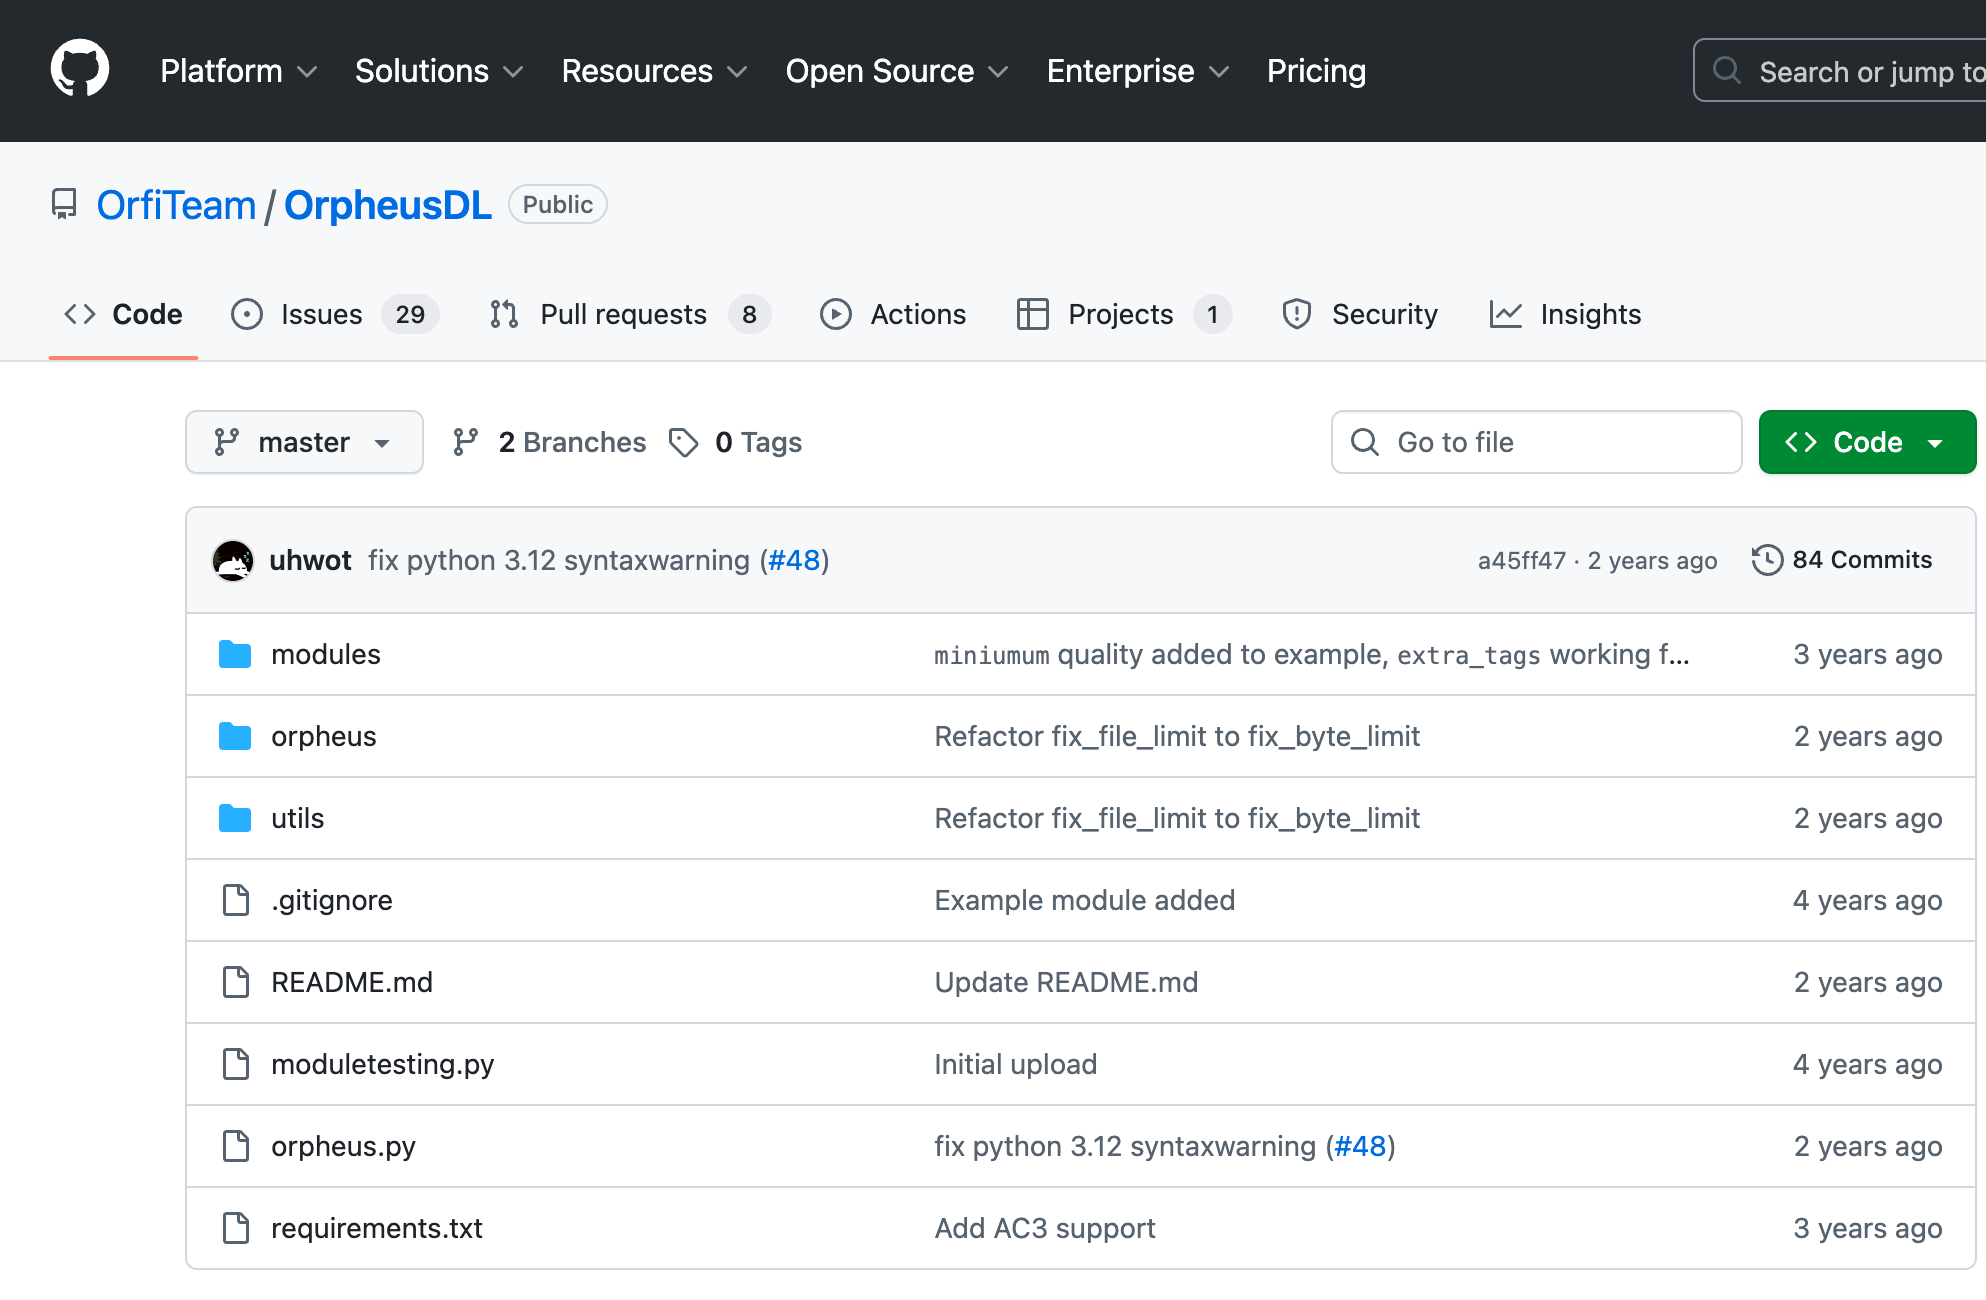Click the utils folder icon

point(235,818)
